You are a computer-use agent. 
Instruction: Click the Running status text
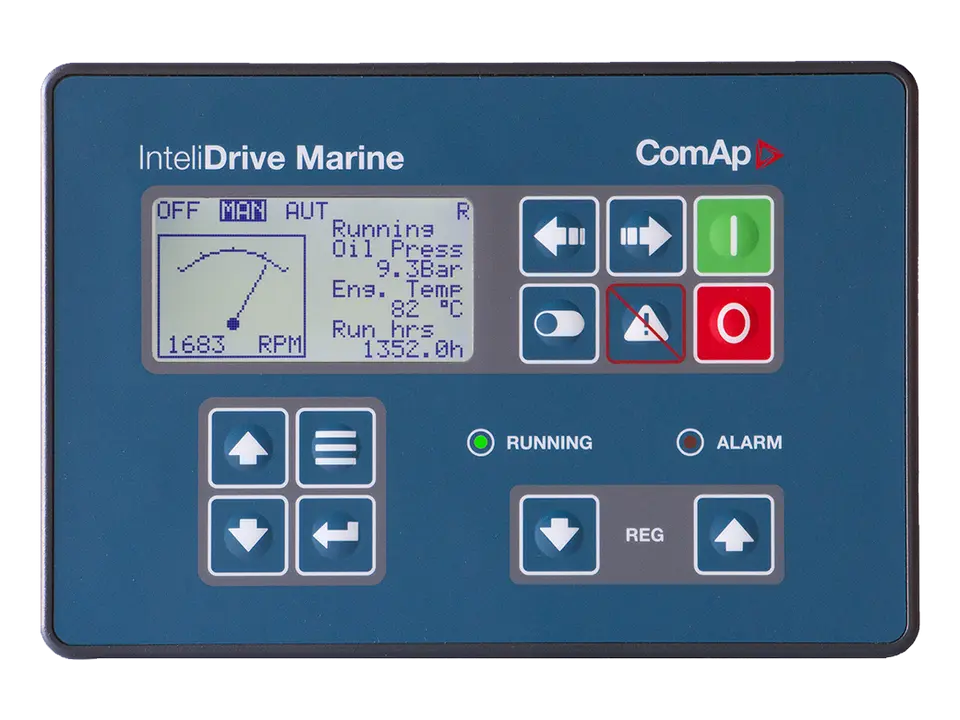click(383, 229)
